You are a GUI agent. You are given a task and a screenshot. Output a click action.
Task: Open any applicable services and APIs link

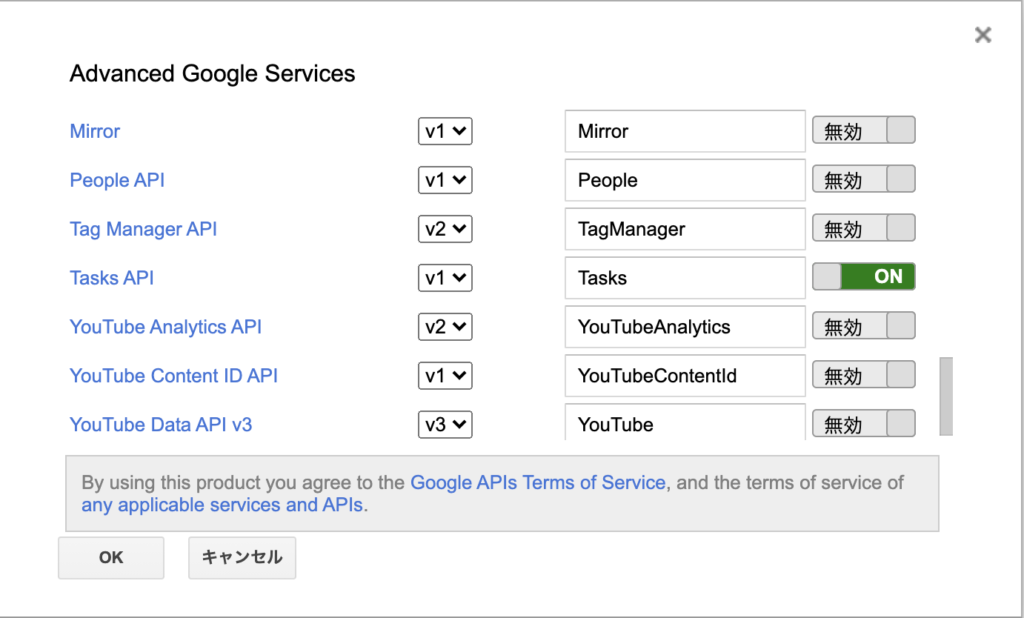pos(222,505)
